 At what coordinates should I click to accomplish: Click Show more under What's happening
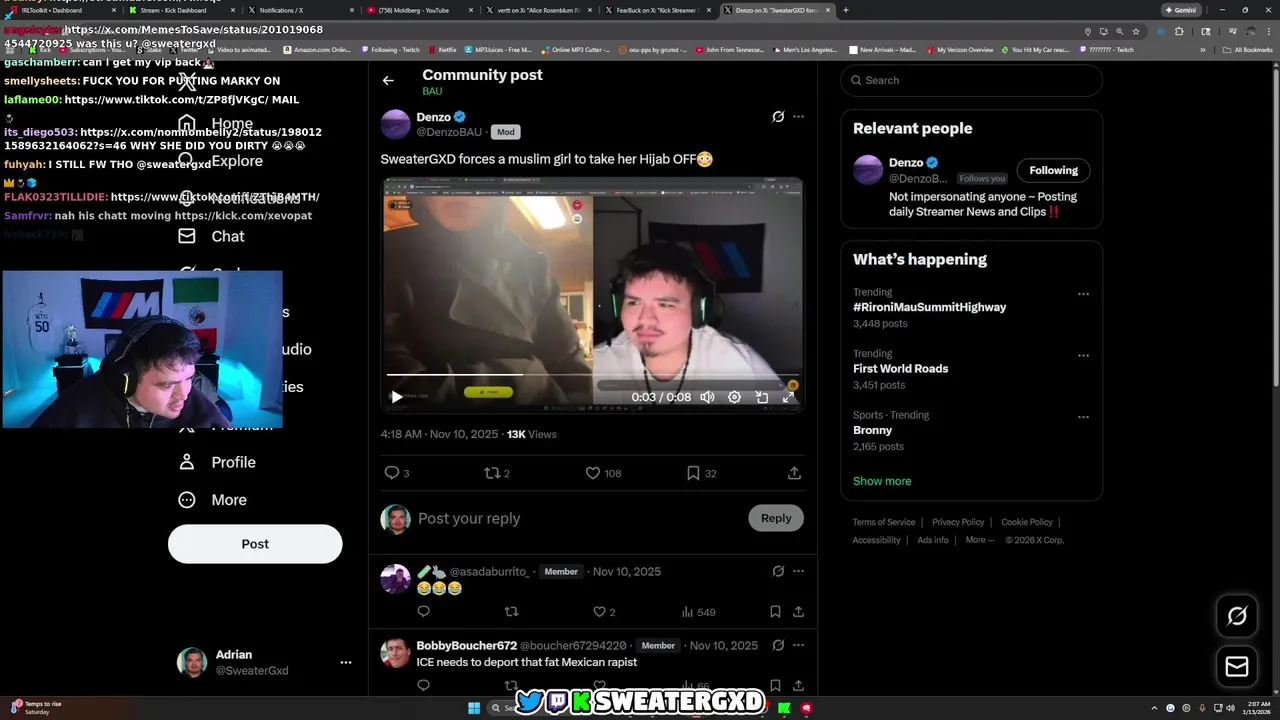click(x=882, y=481)
